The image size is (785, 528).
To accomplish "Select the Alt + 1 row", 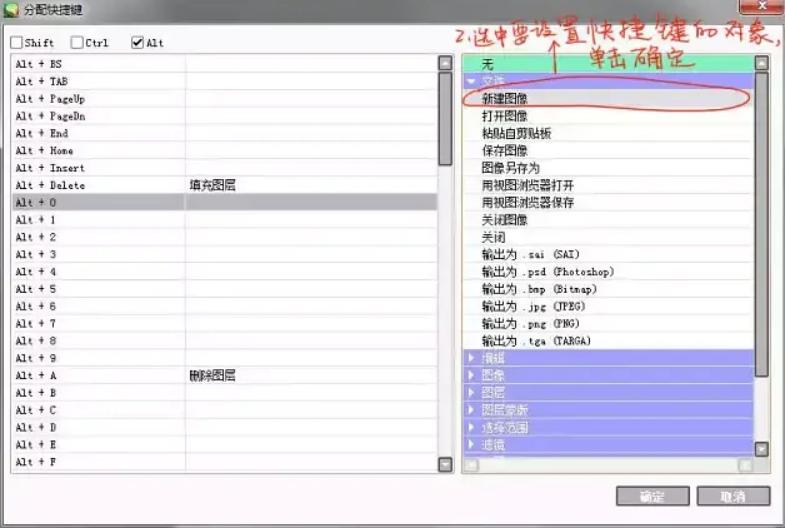I will point(224,220).
